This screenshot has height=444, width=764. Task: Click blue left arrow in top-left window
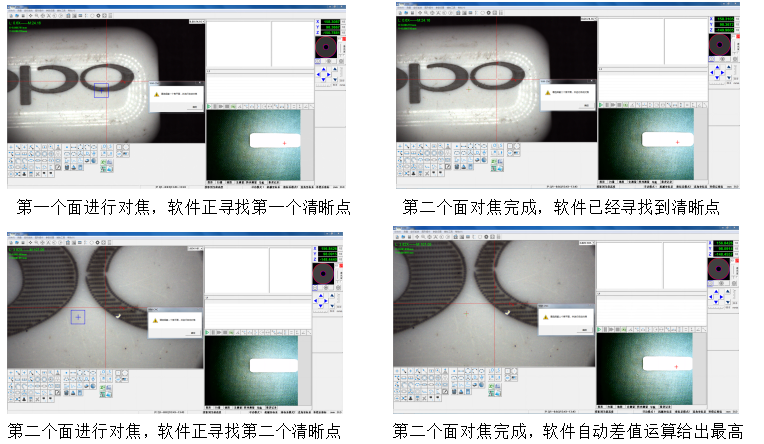click(x=318, y=75)
